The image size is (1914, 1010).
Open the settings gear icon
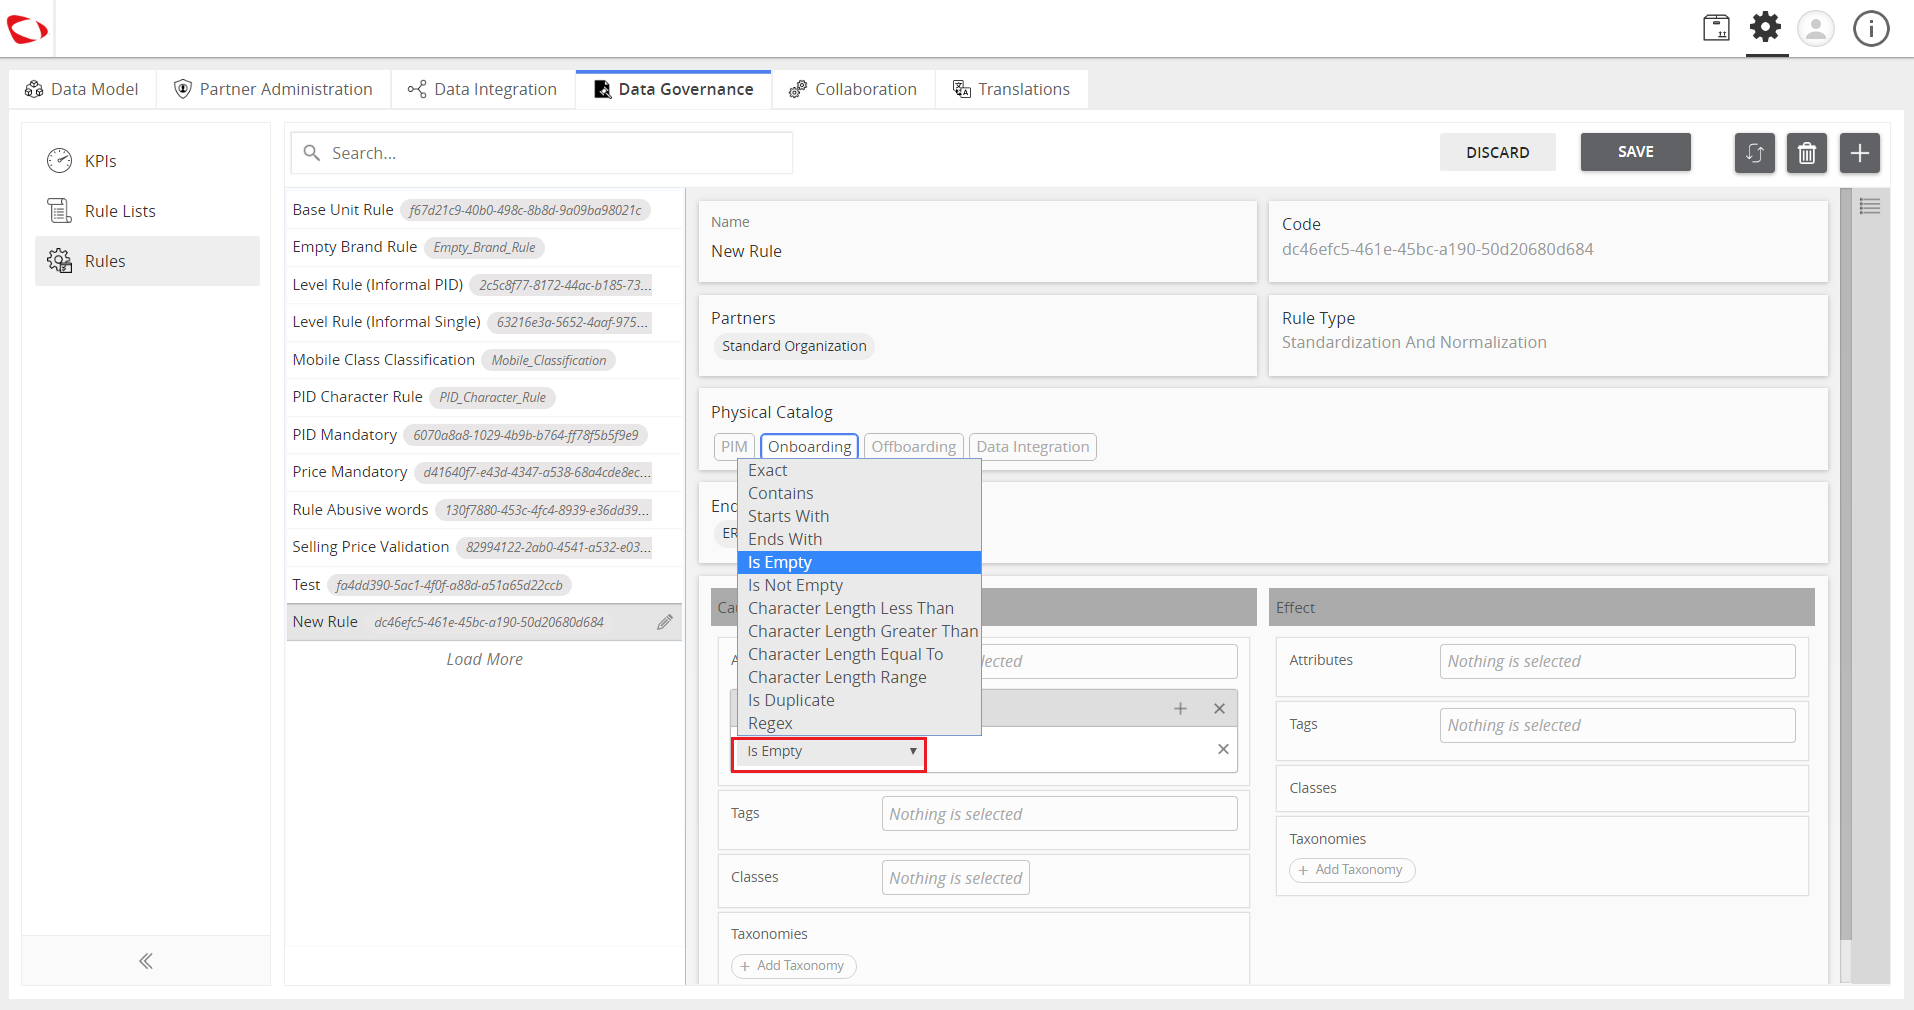coord(1766,27)
